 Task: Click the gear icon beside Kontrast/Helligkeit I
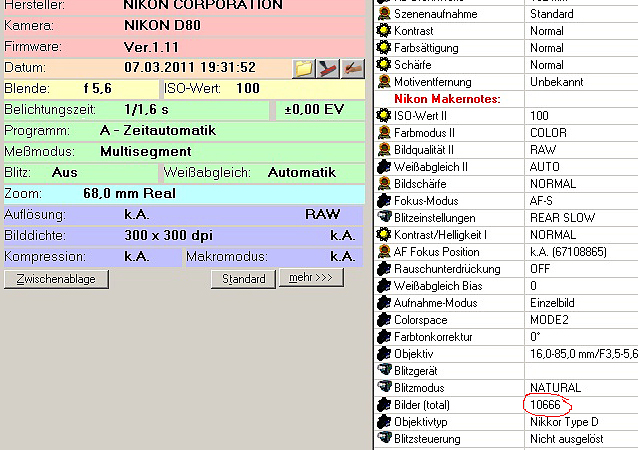coord(384,235)
